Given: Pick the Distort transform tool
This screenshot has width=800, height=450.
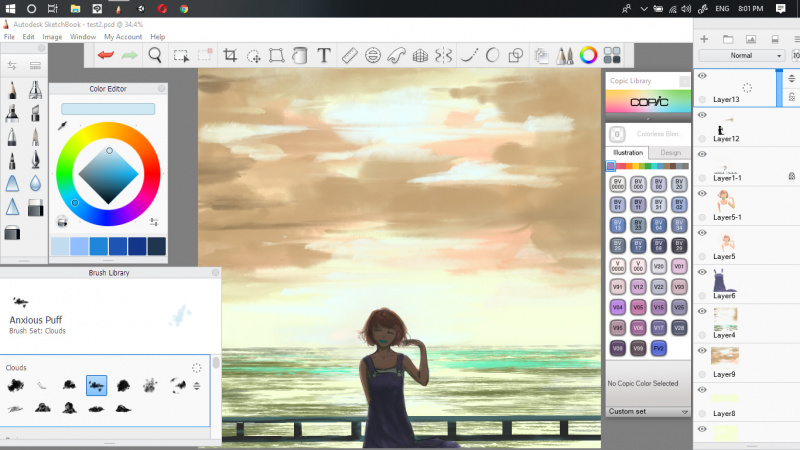Looking at the screenshot, I should 277,55.
